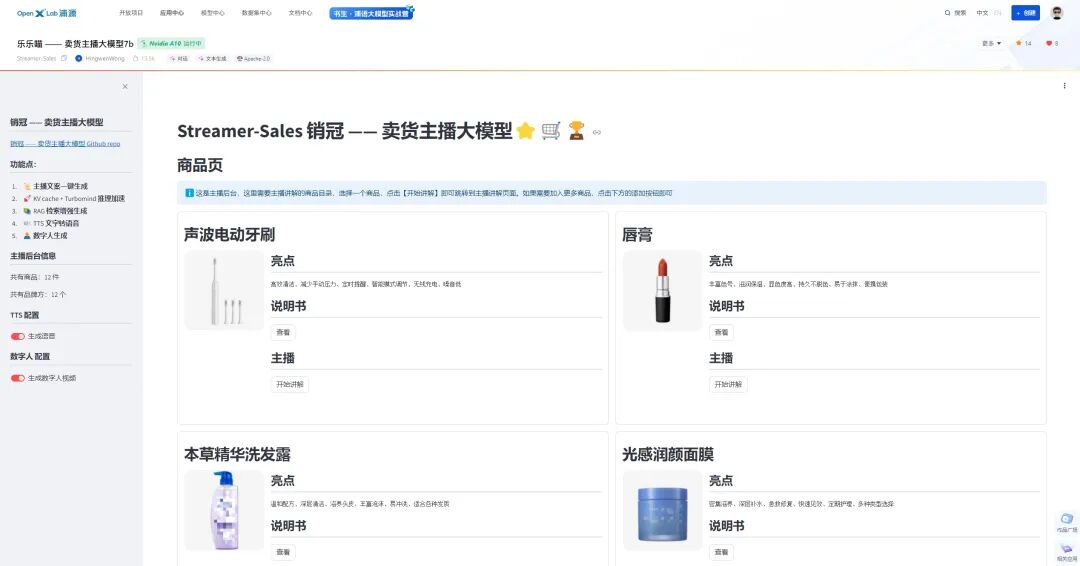1080x566 pixels.
Task: Click the 主播文案一键生成 feature item
Action: click(x=56, y=187)
